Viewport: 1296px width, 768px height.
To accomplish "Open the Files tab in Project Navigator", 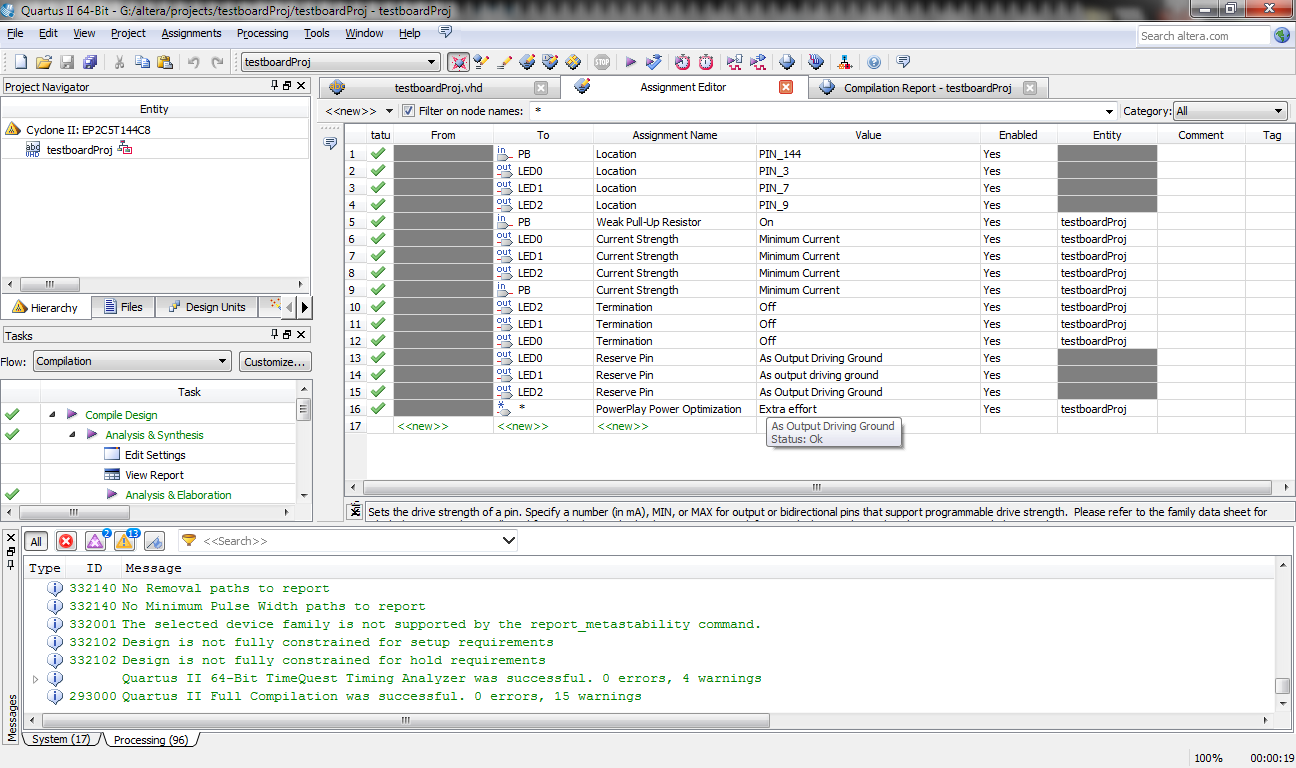I will 123,307.
